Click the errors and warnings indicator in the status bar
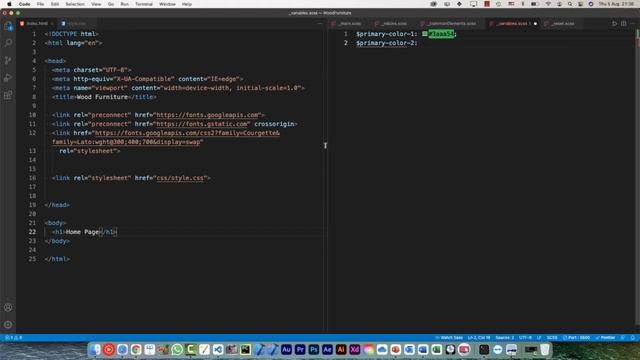The image size is (640, 360). 13,338
